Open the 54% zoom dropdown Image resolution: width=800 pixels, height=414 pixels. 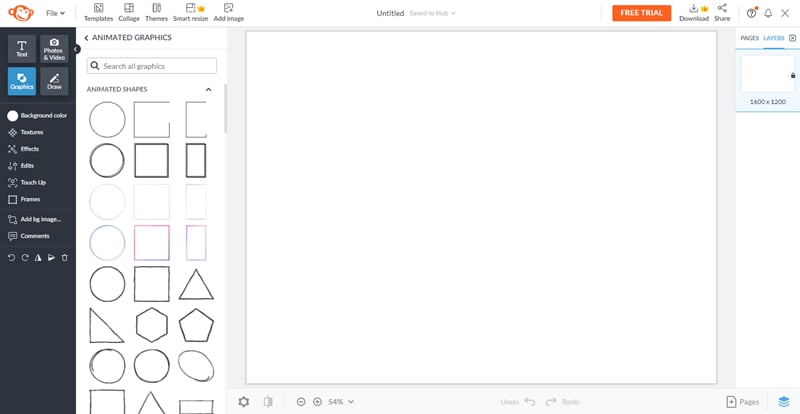tap(341, 402)
